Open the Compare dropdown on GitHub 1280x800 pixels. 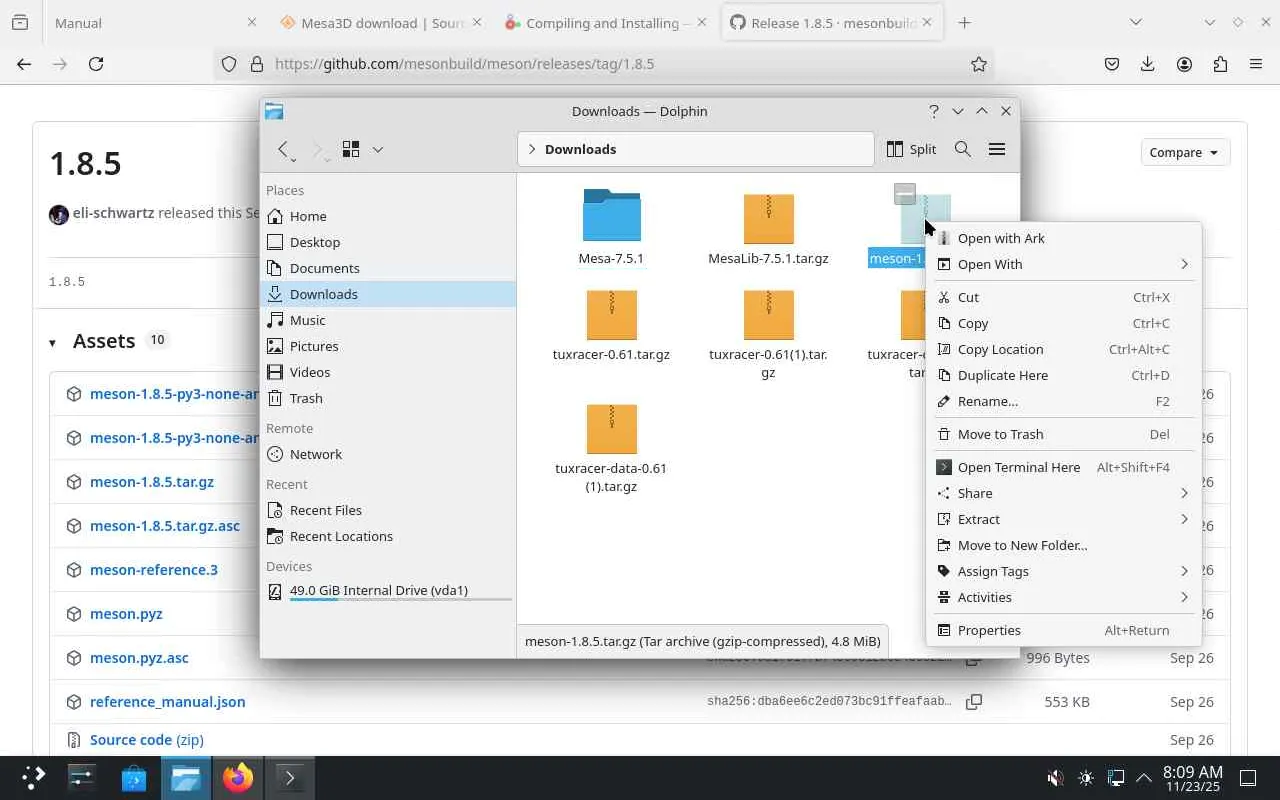click(x=1185, y=152)
